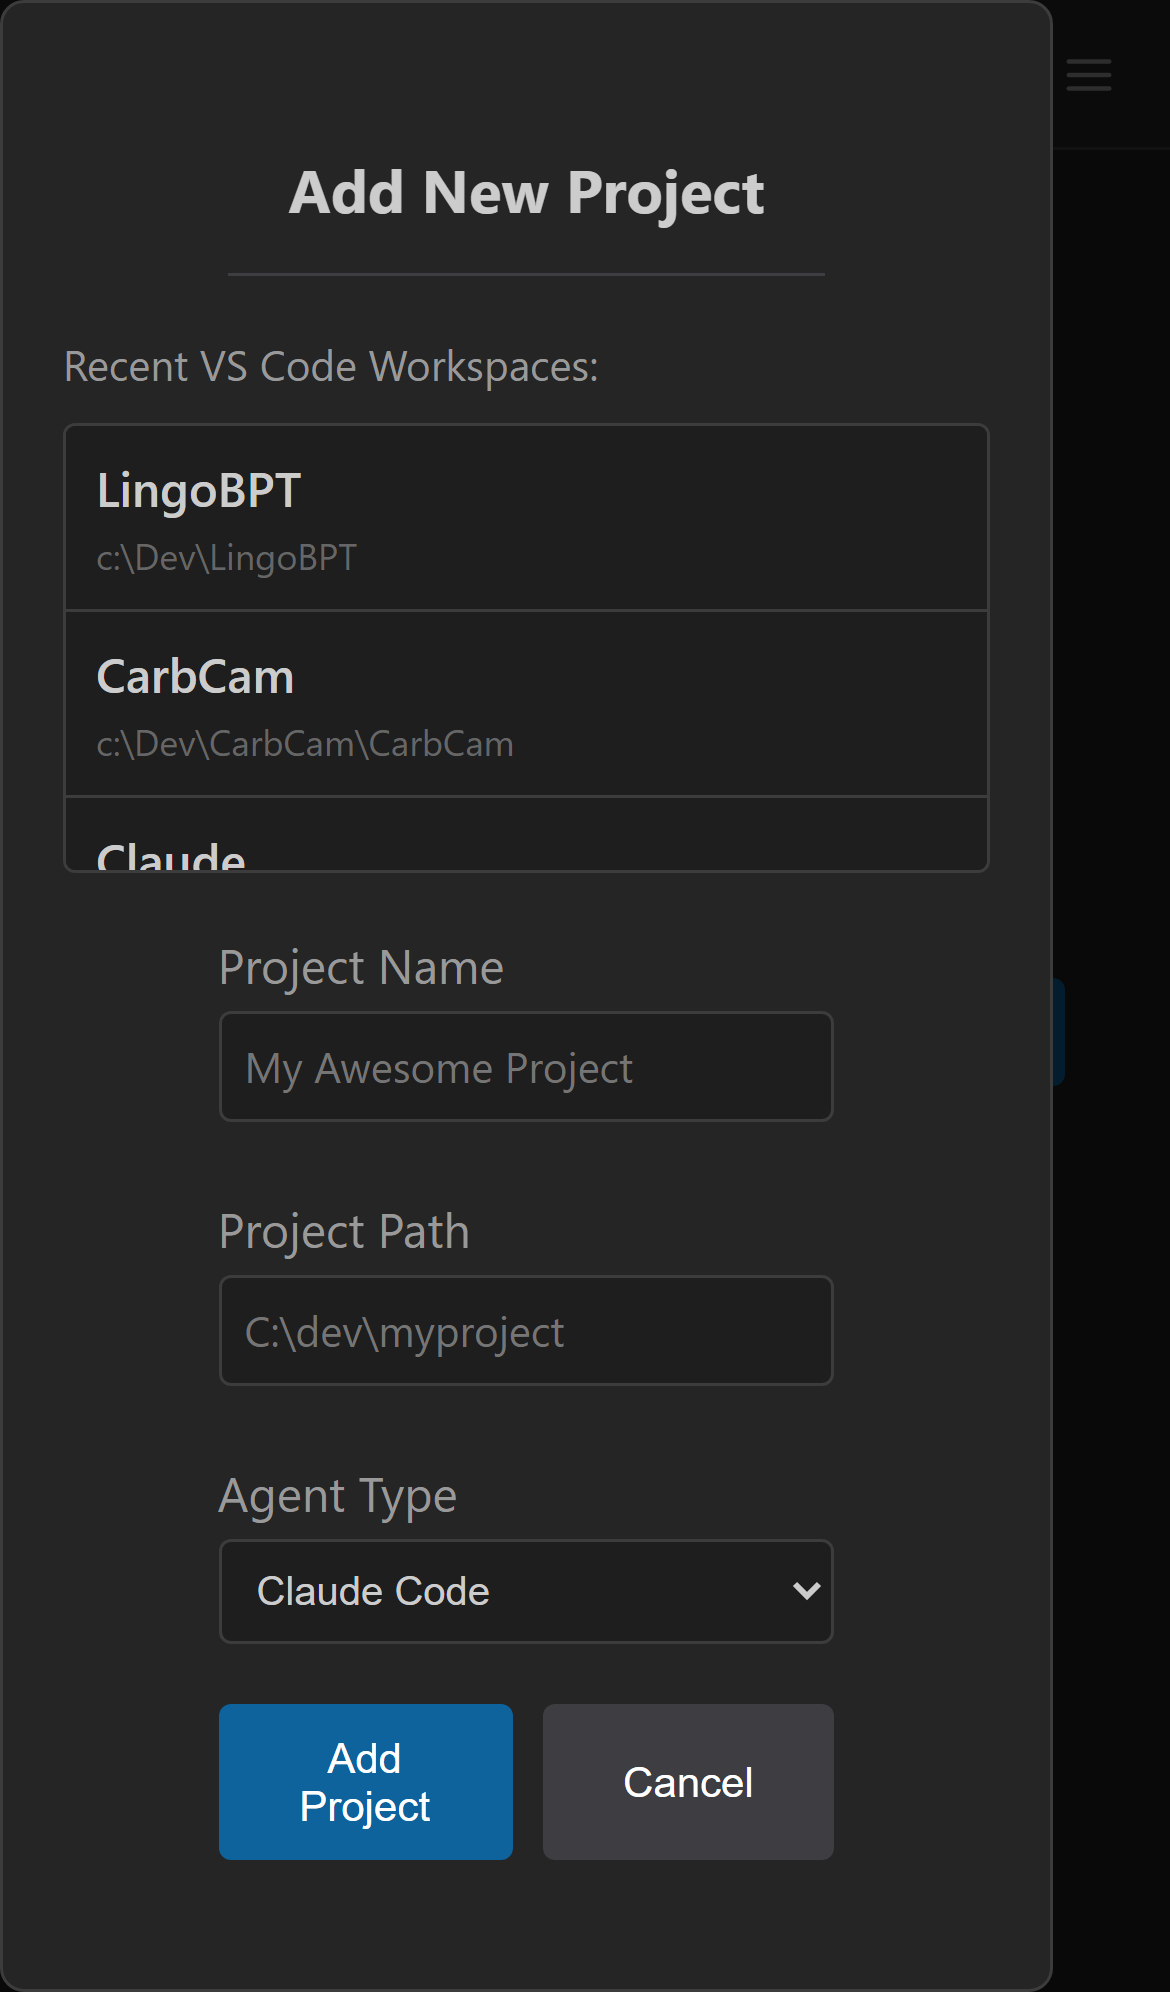
Task: Click the My Awesome Project placeholder field
Action: pos(526,1066)
